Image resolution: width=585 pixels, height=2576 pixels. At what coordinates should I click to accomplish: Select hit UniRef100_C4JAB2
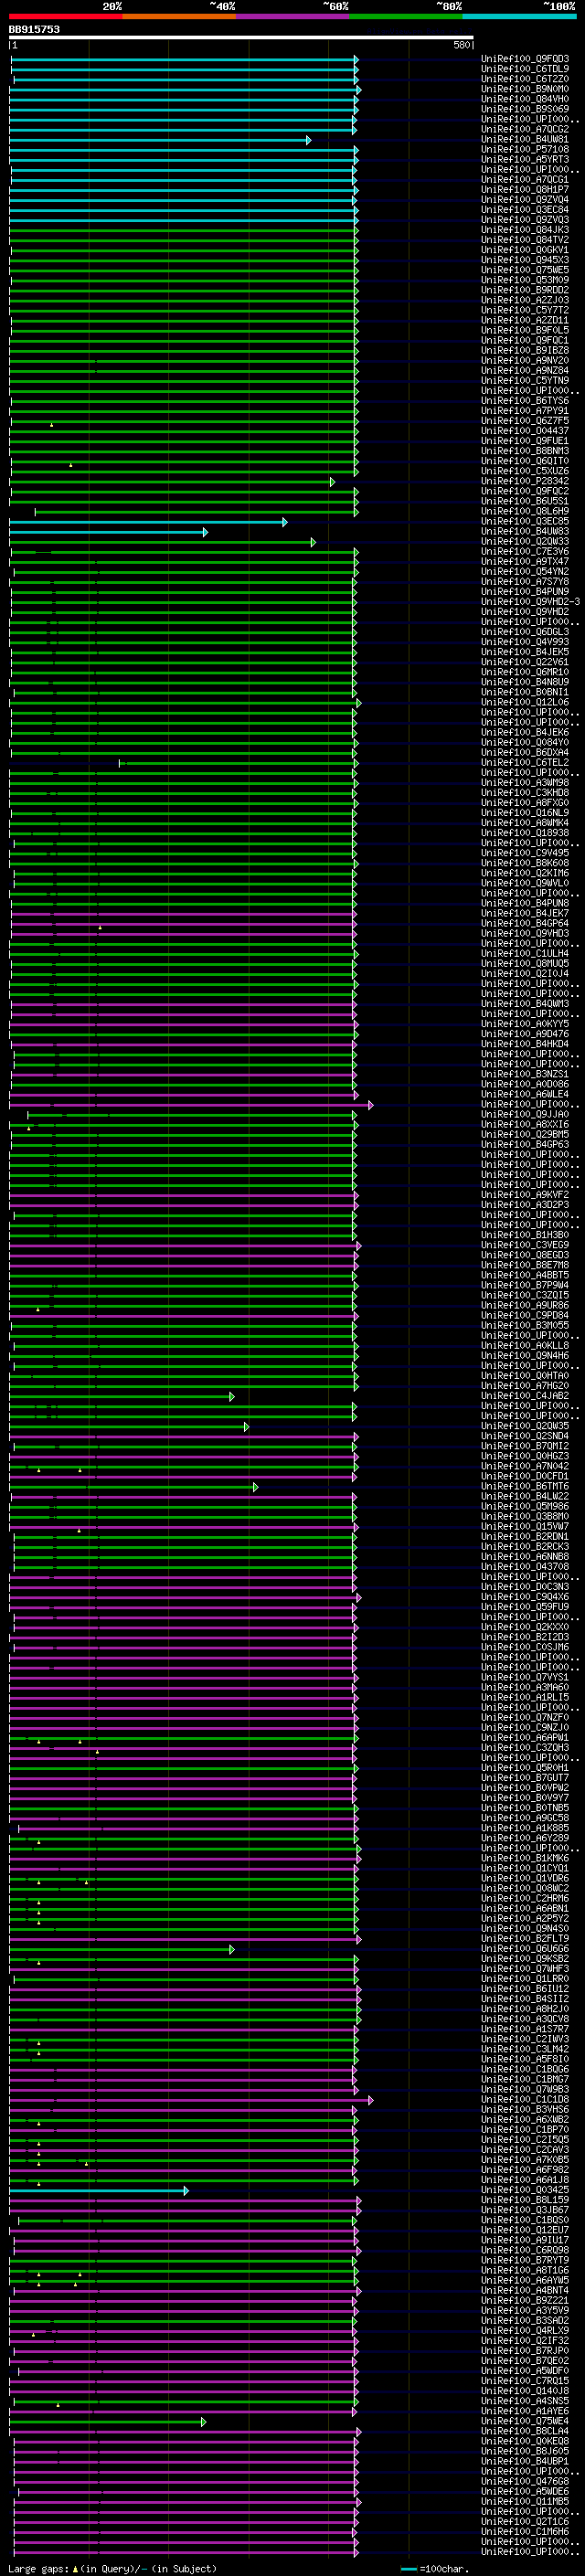(525, 1396)
